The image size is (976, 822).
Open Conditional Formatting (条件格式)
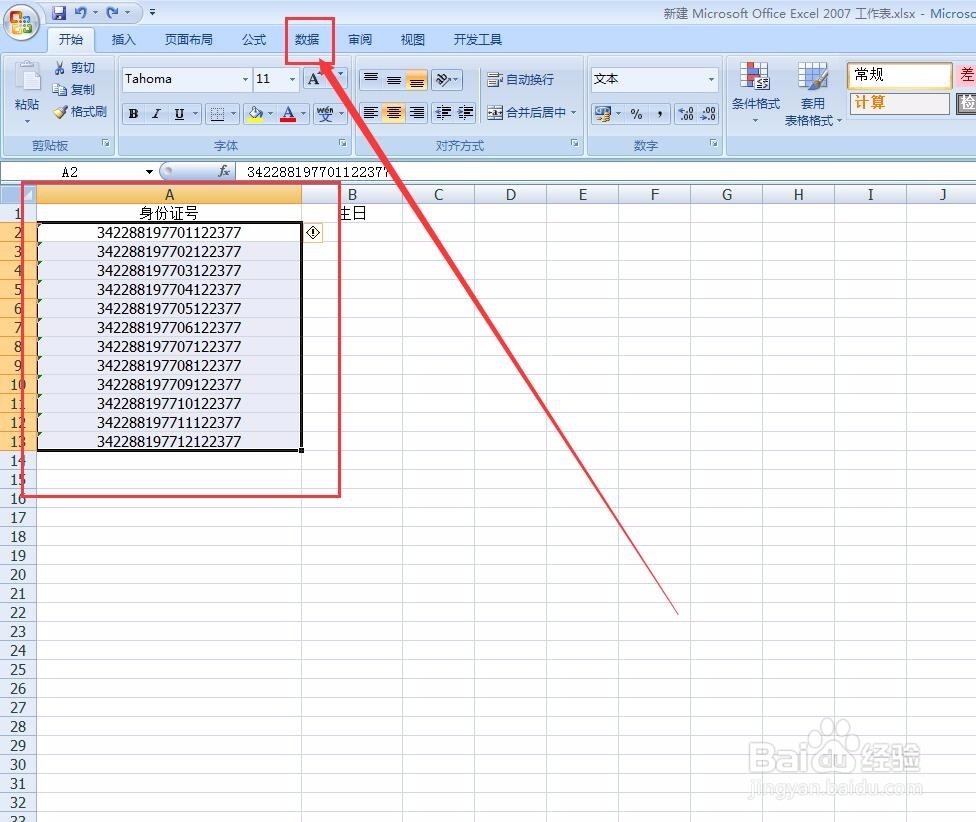[755, 91]
